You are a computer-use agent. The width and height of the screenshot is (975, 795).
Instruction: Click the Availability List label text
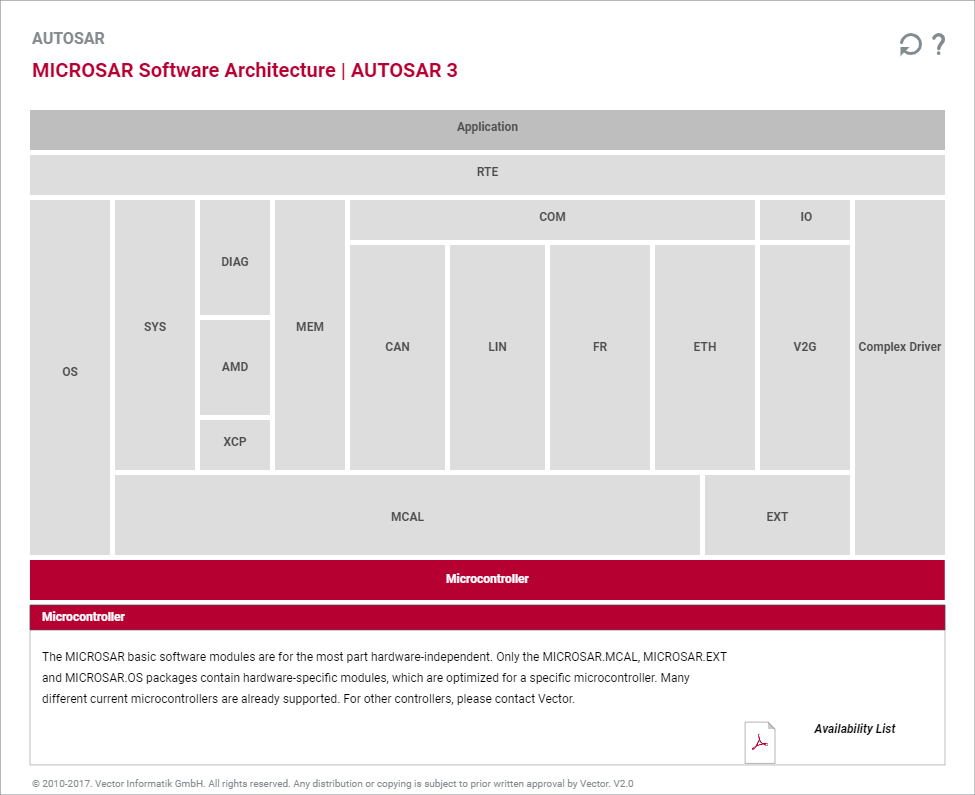click(855, 729)
